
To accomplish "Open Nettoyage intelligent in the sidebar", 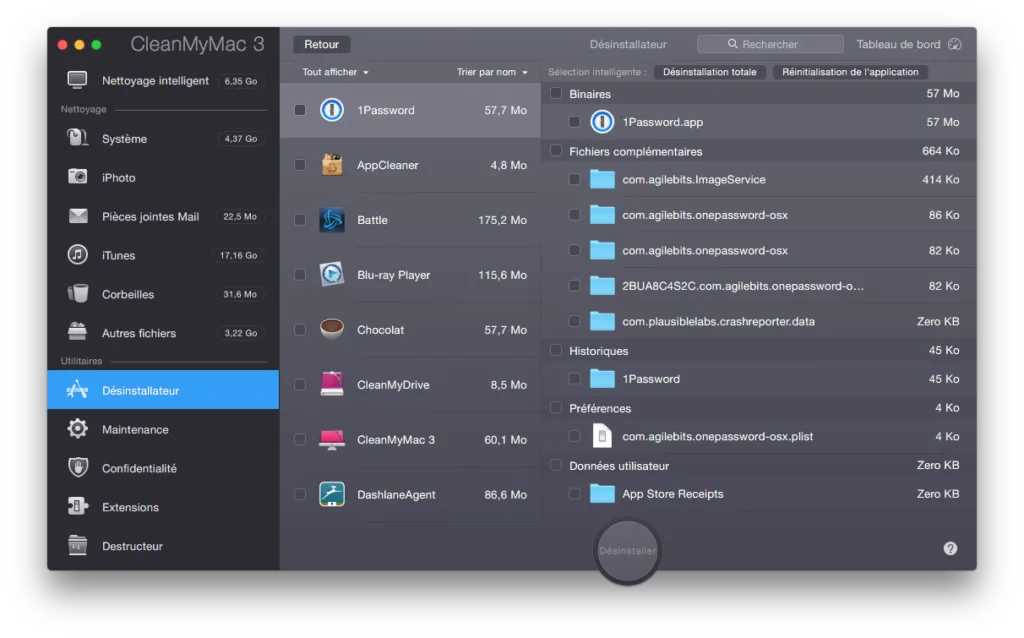I will click(x=163, y=80).
